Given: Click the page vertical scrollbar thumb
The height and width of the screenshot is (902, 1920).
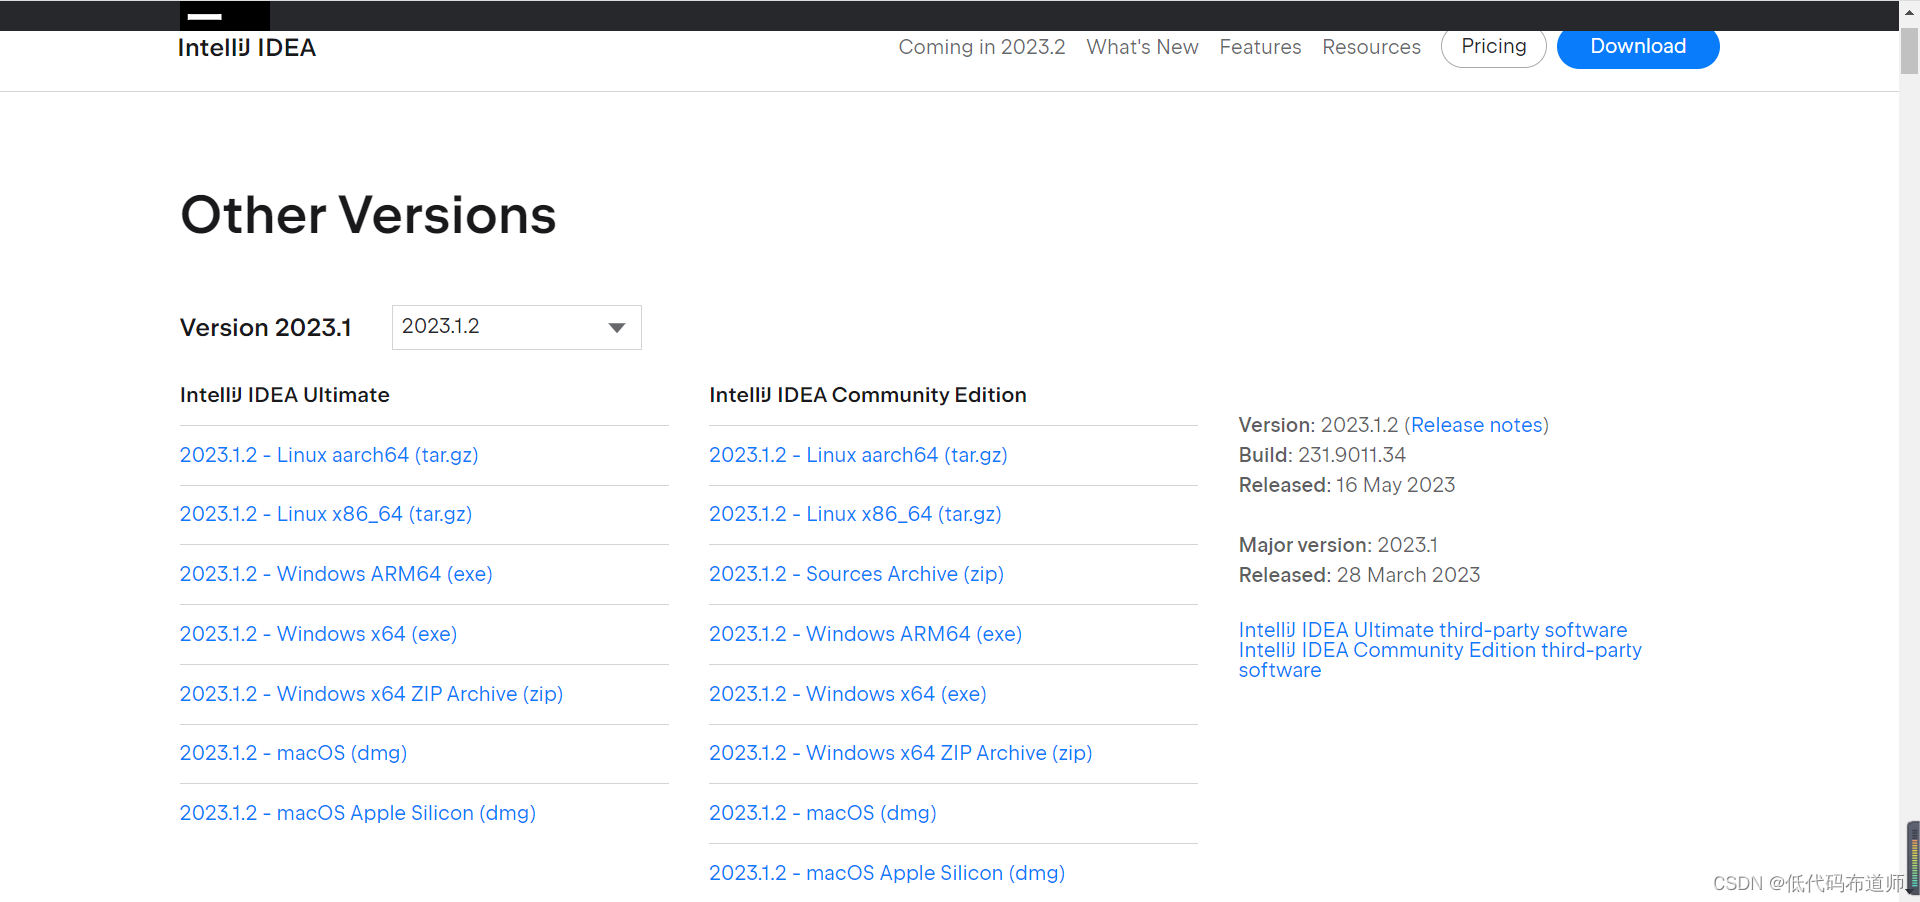Looking at the screenshot, I should coord(1909,50).
